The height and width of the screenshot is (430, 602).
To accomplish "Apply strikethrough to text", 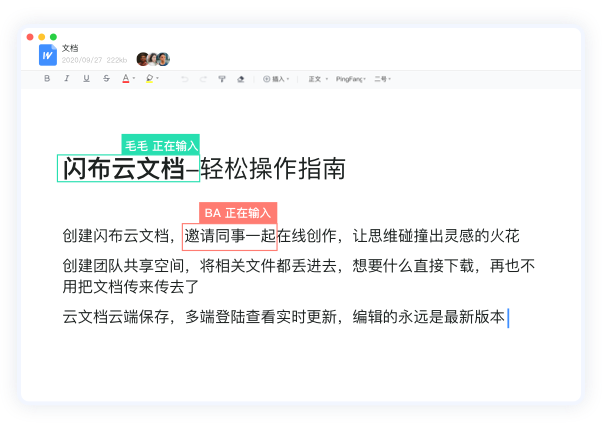I will point(106,78).
